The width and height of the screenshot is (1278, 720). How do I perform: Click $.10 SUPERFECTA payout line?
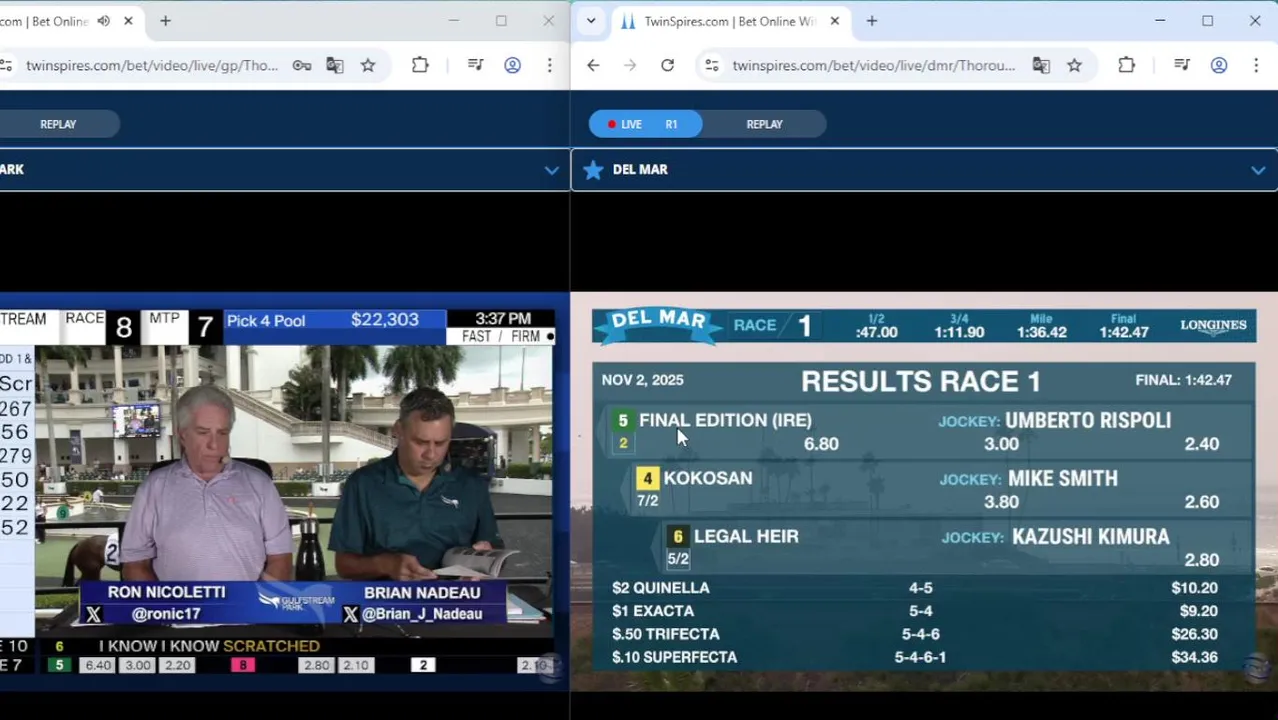(914, 657)
